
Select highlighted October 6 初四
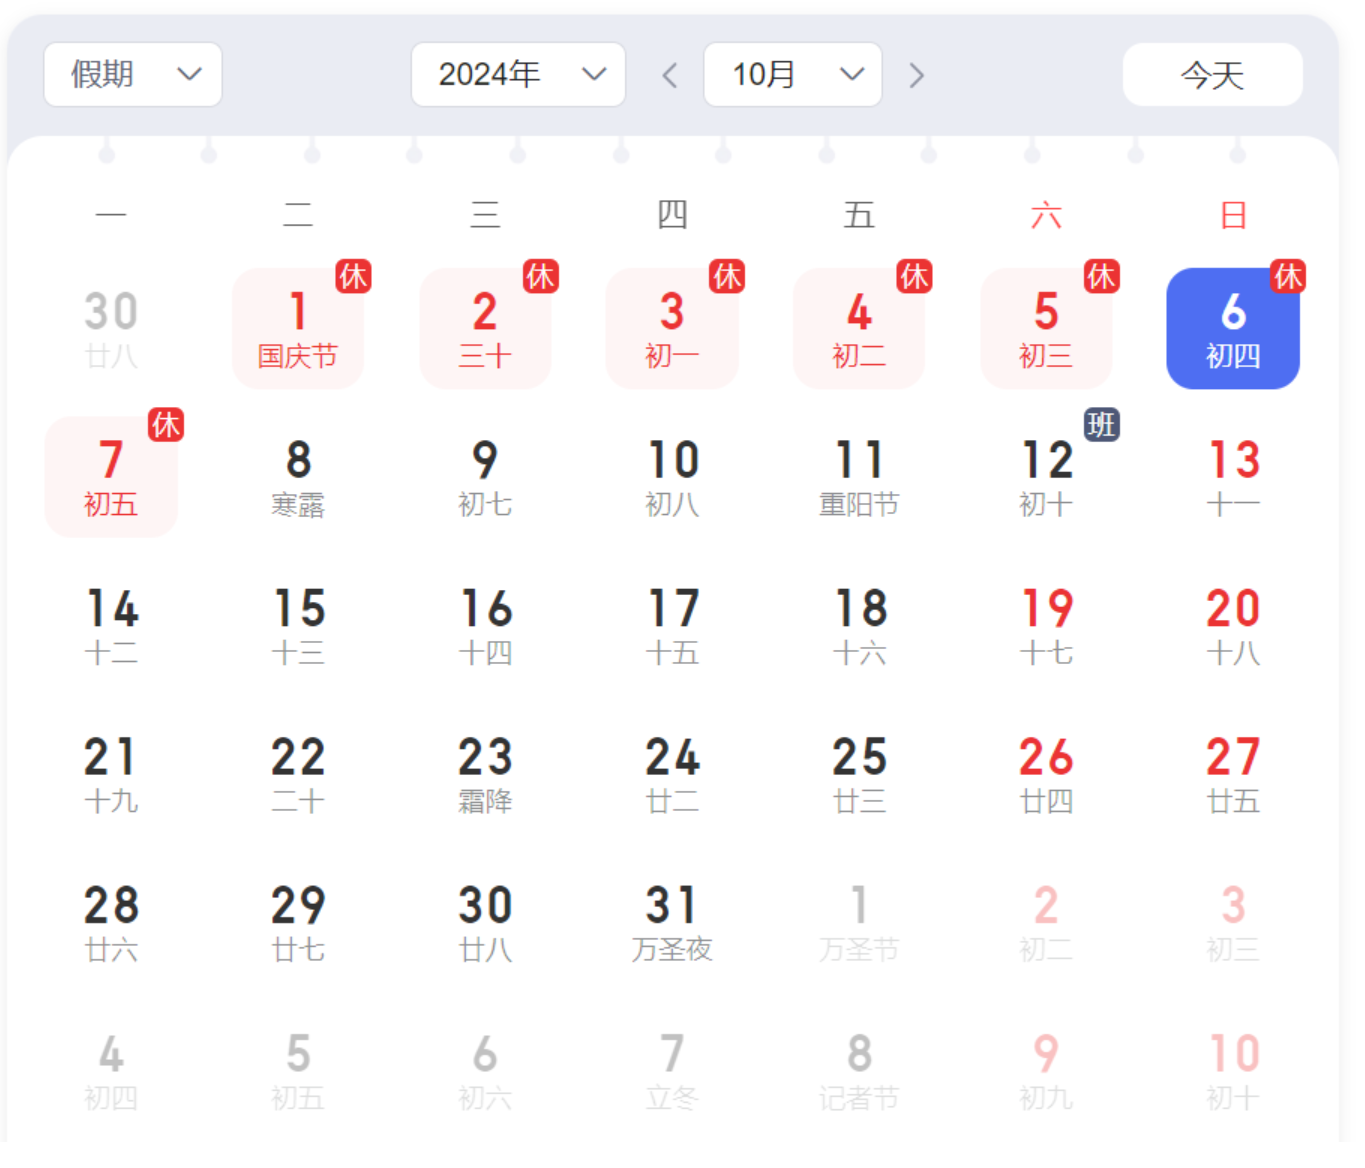click(1233, 328)
